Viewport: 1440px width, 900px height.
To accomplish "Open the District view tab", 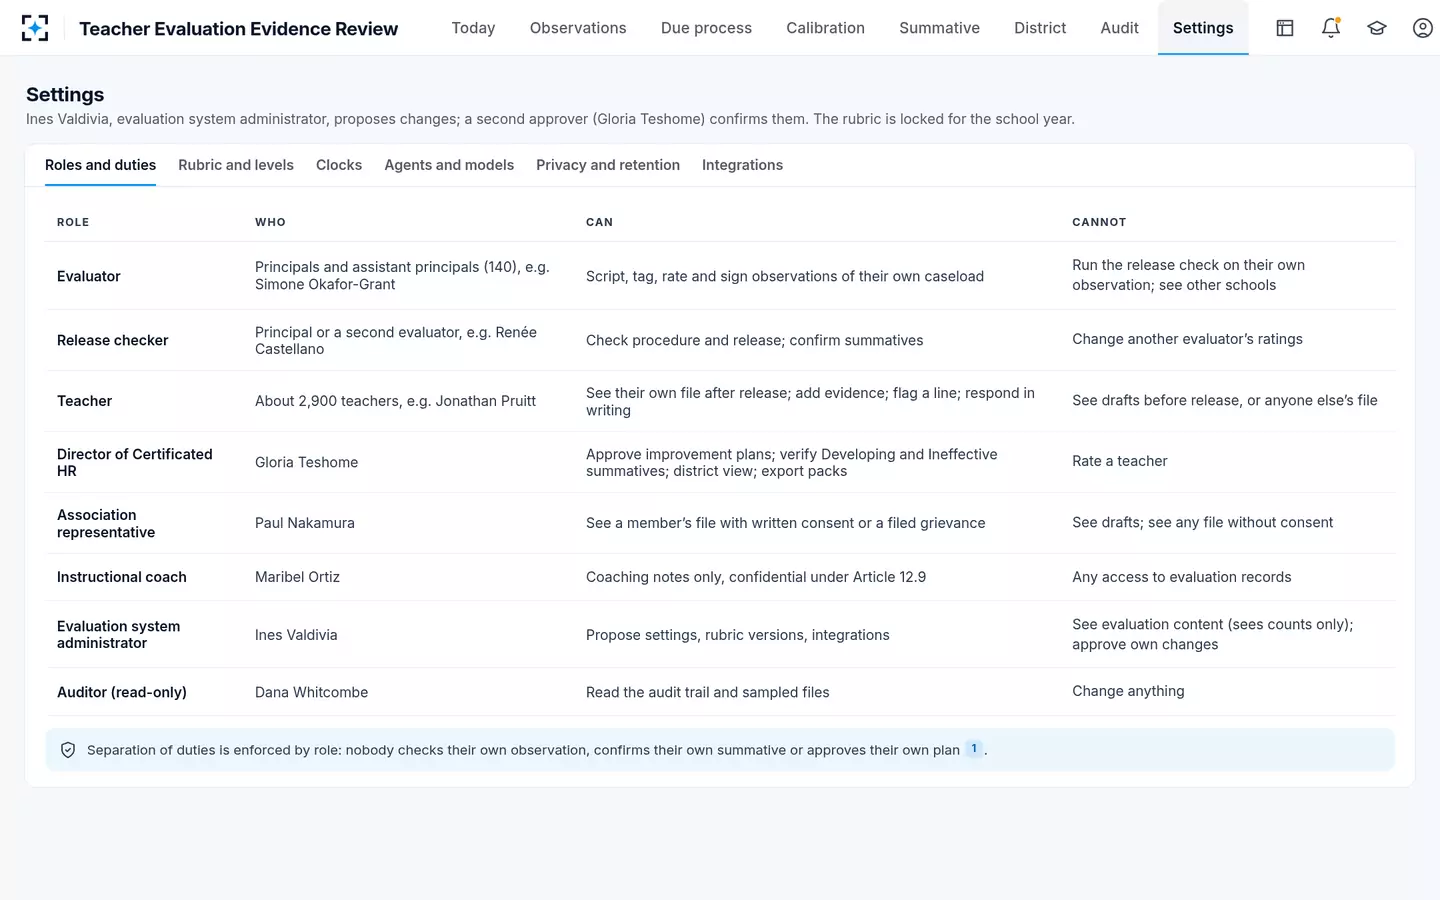I will point(1040,28).
